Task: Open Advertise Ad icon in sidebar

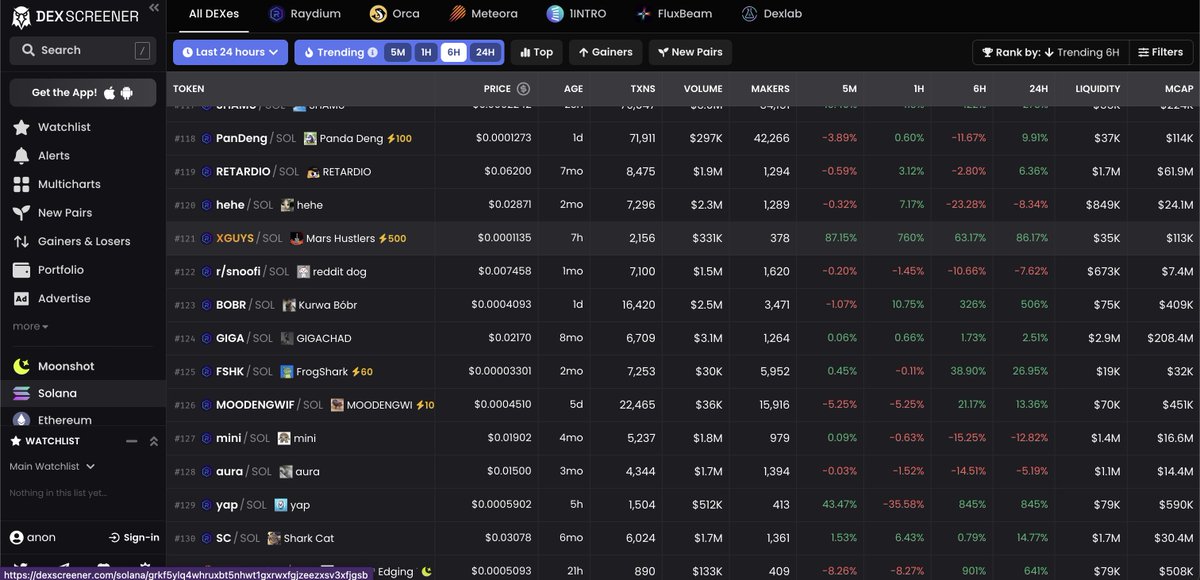Action: click(21, 299)
